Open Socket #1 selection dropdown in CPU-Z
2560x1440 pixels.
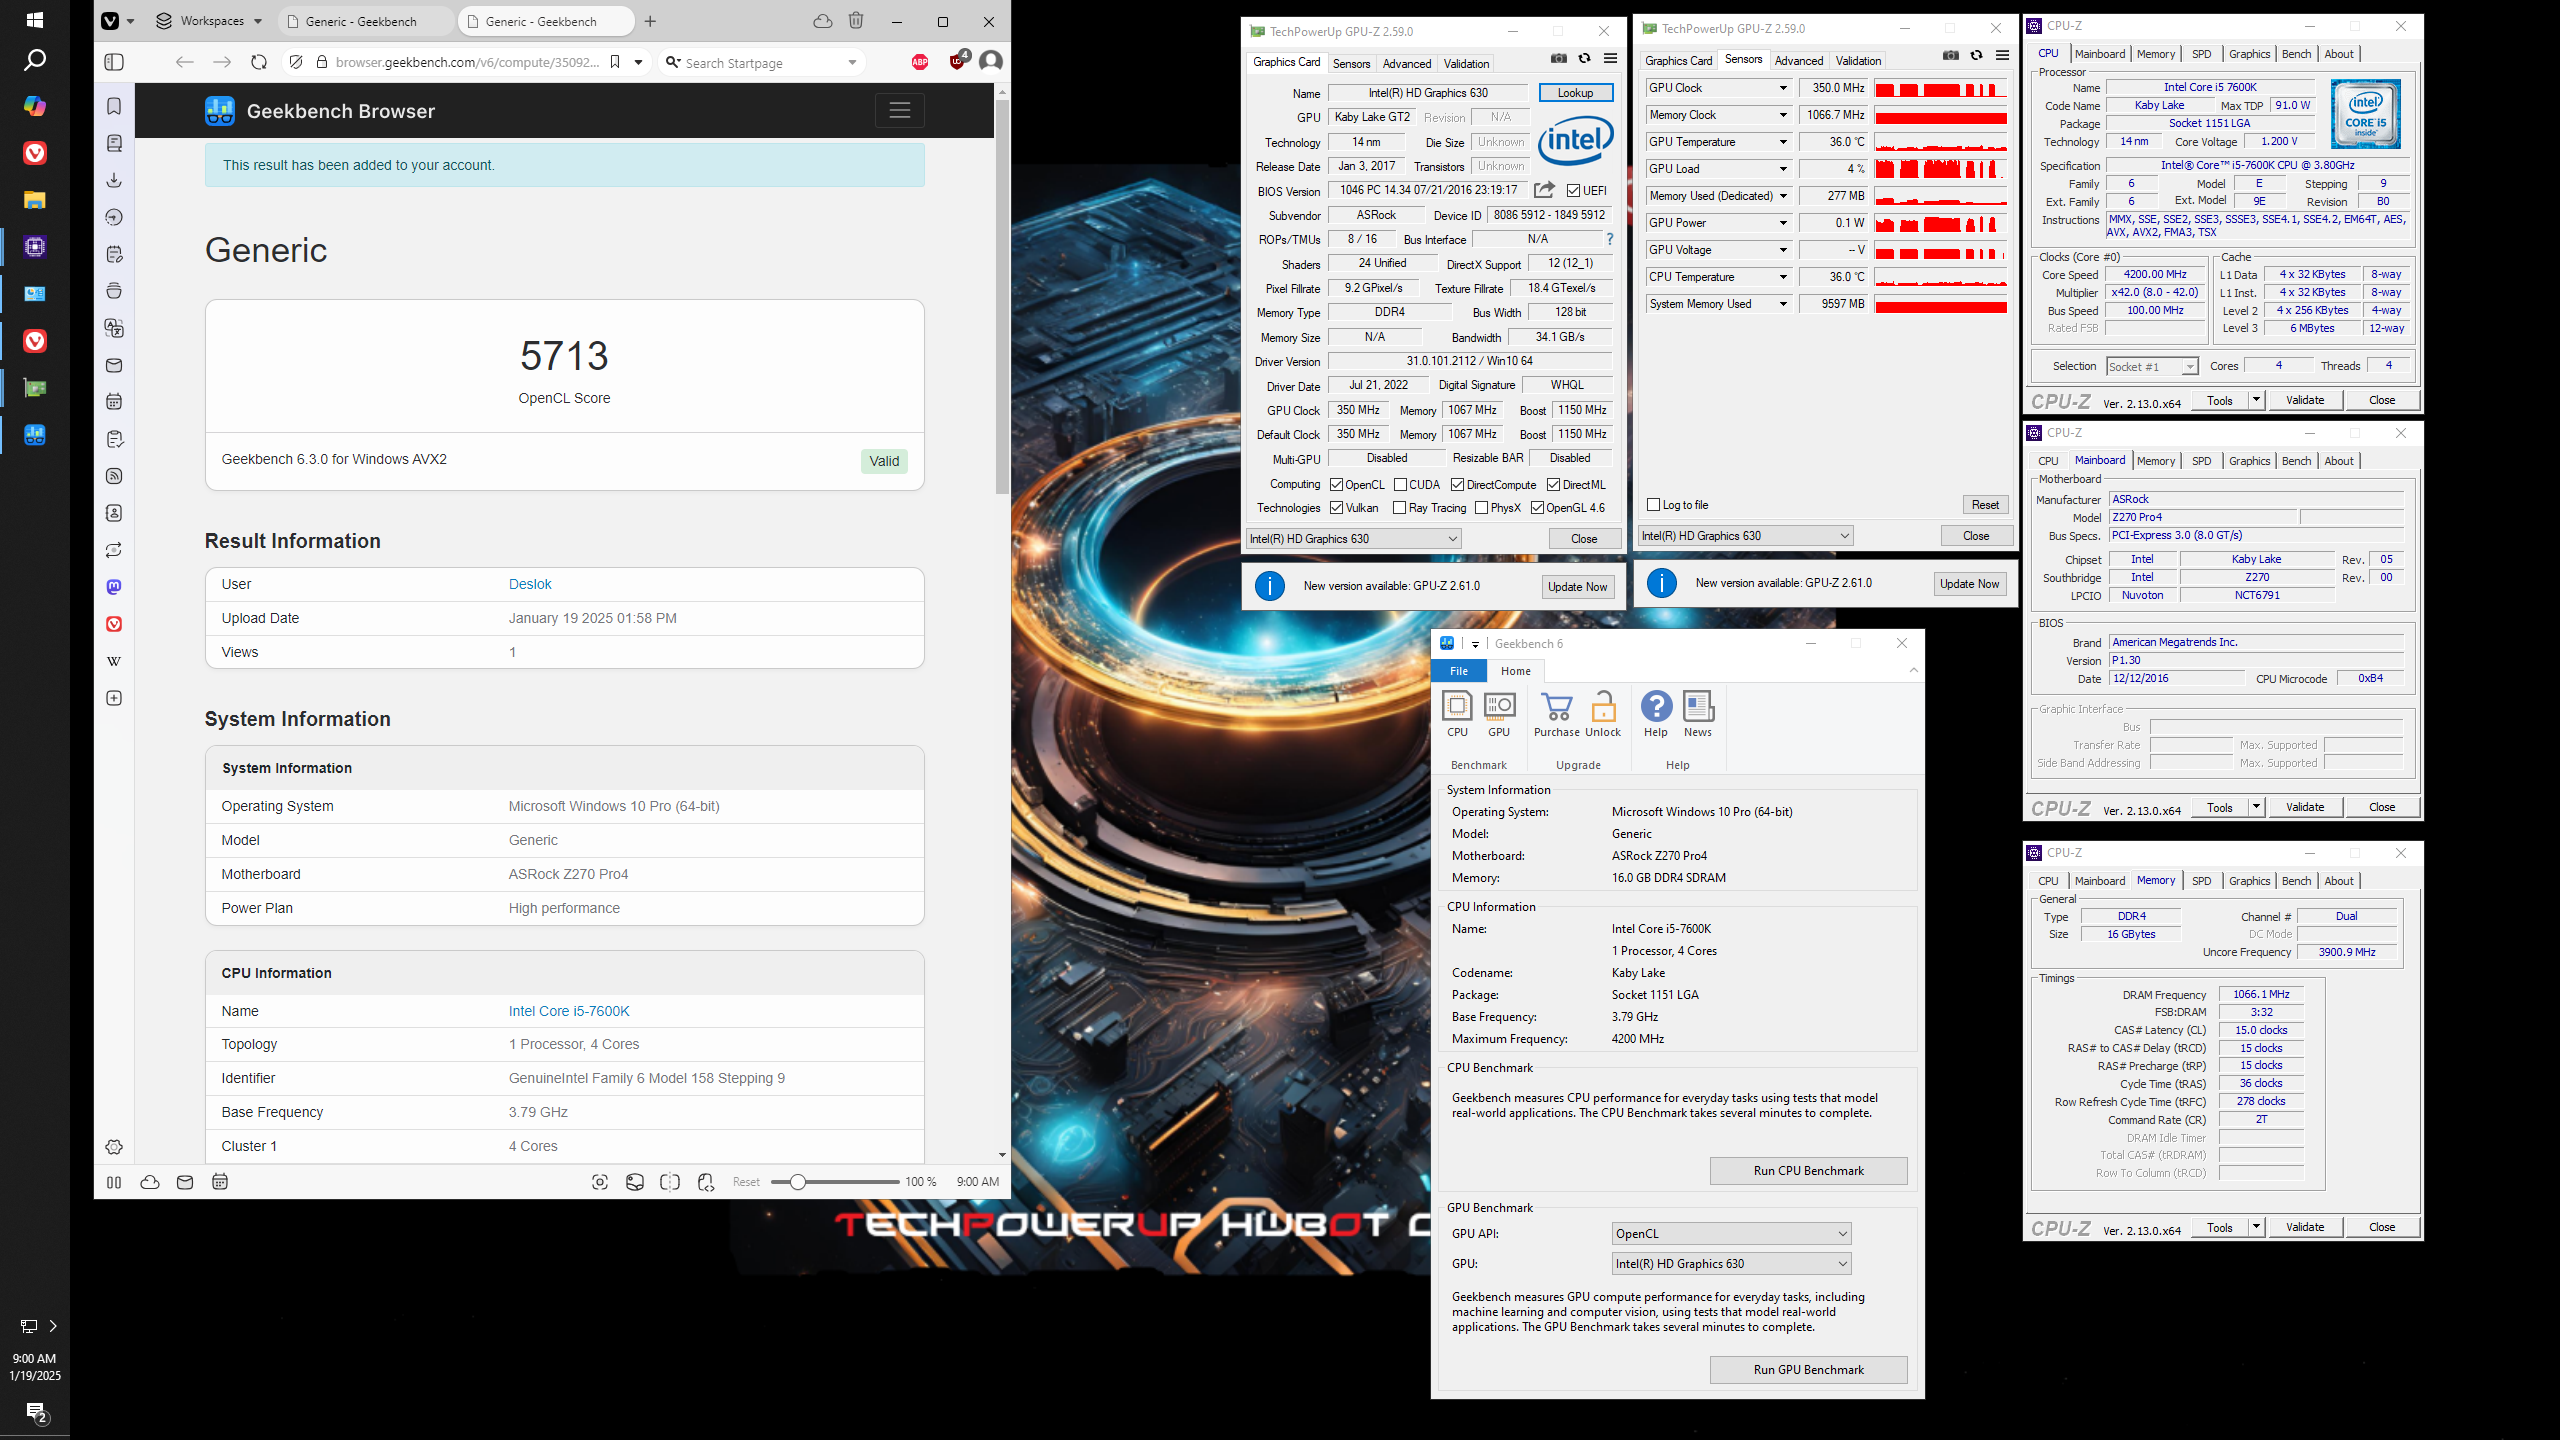2152,367
